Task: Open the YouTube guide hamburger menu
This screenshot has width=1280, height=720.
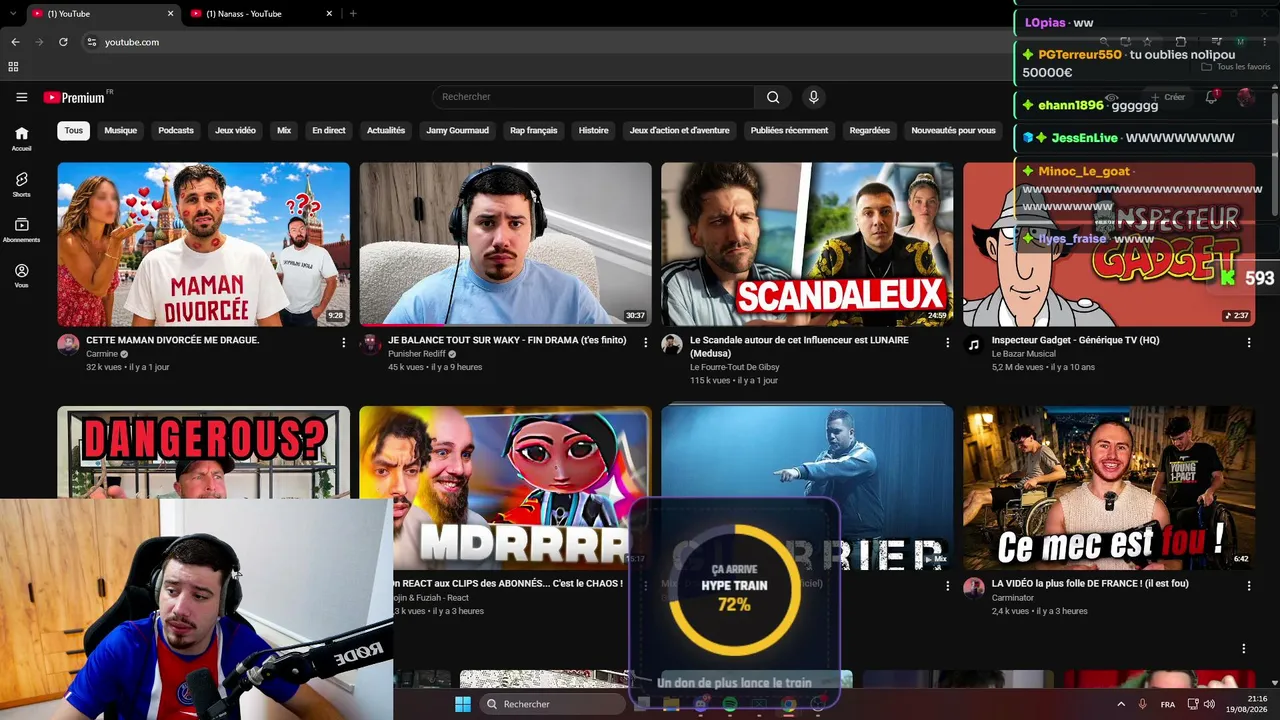Action: (x=21, y=97)
